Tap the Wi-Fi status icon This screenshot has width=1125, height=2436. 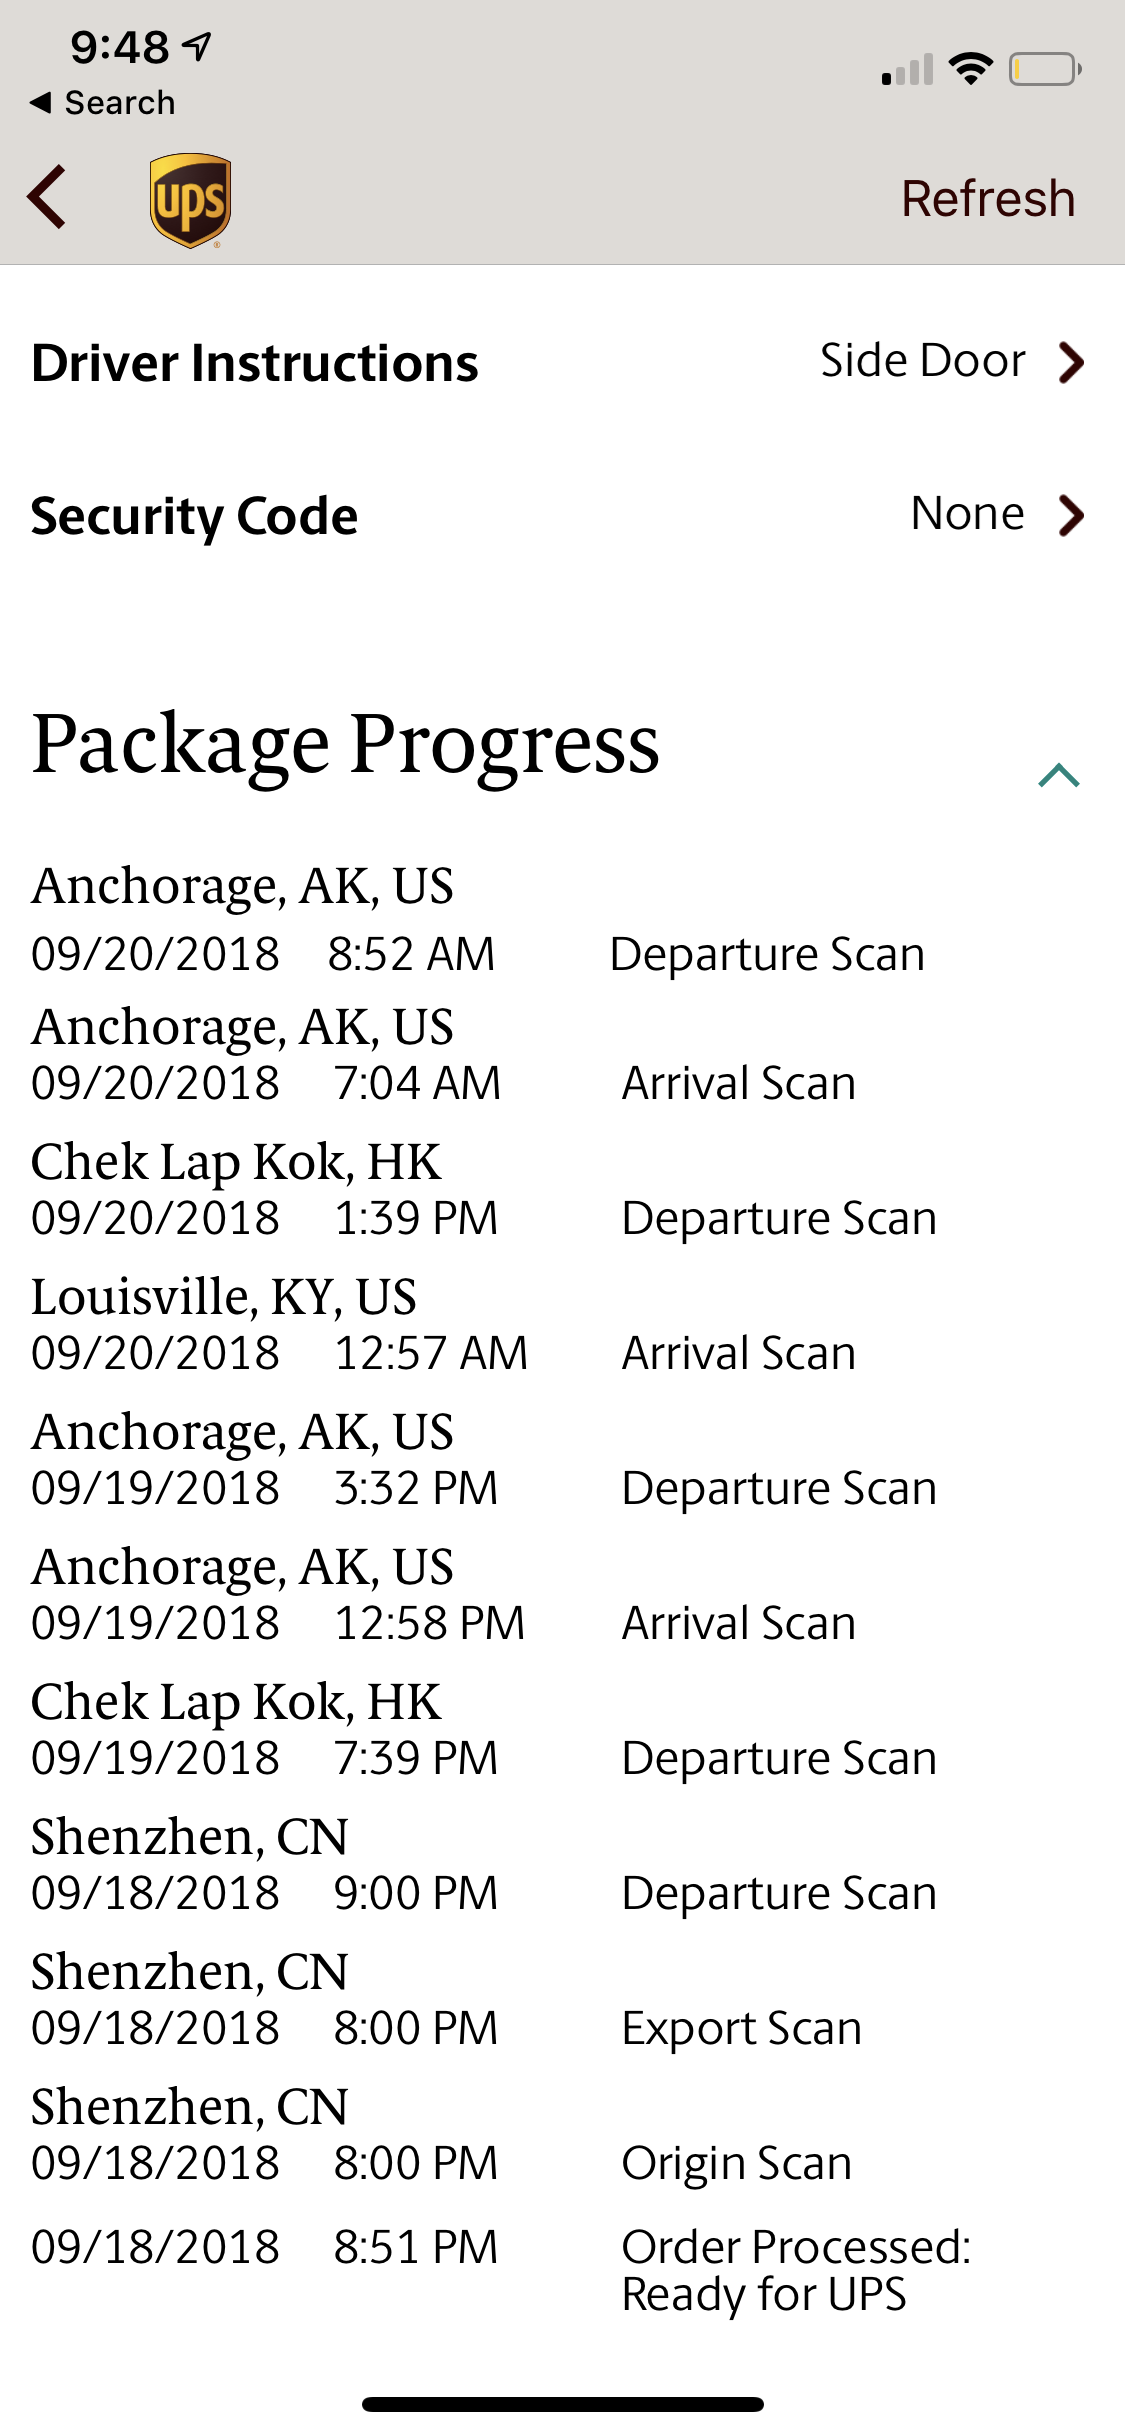click(x=970, y=69)
